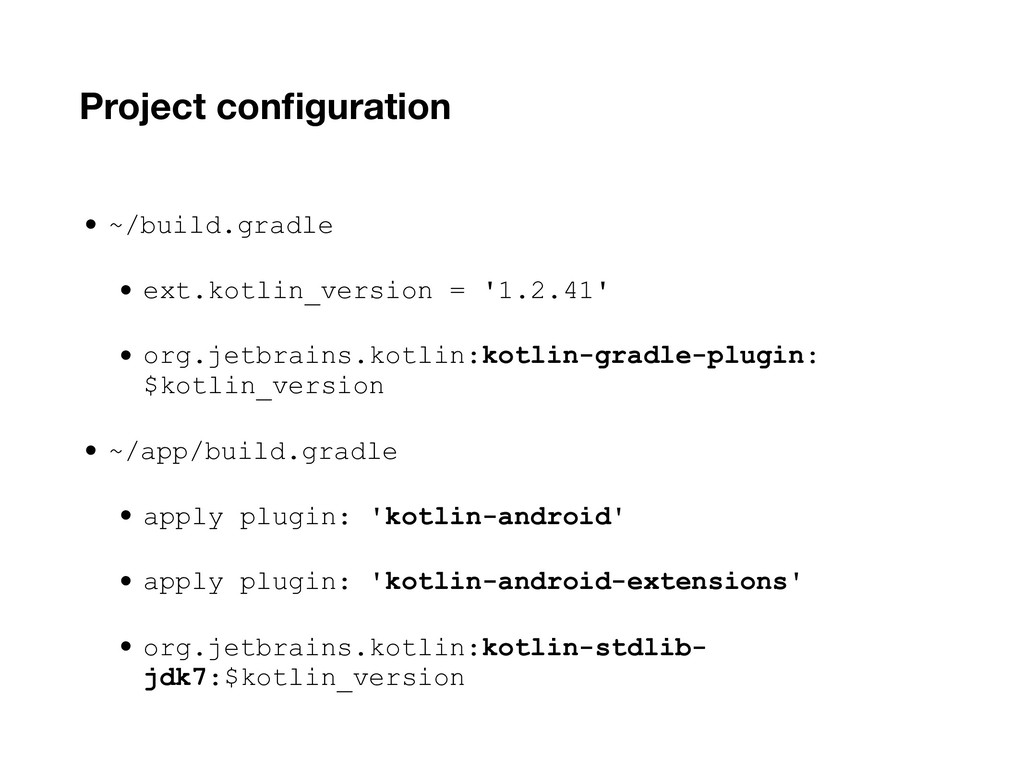Click the bold 'kotlin-android' plugin name
The width and height of the screenshot is (1024, 768).
(x=500, y=517)
